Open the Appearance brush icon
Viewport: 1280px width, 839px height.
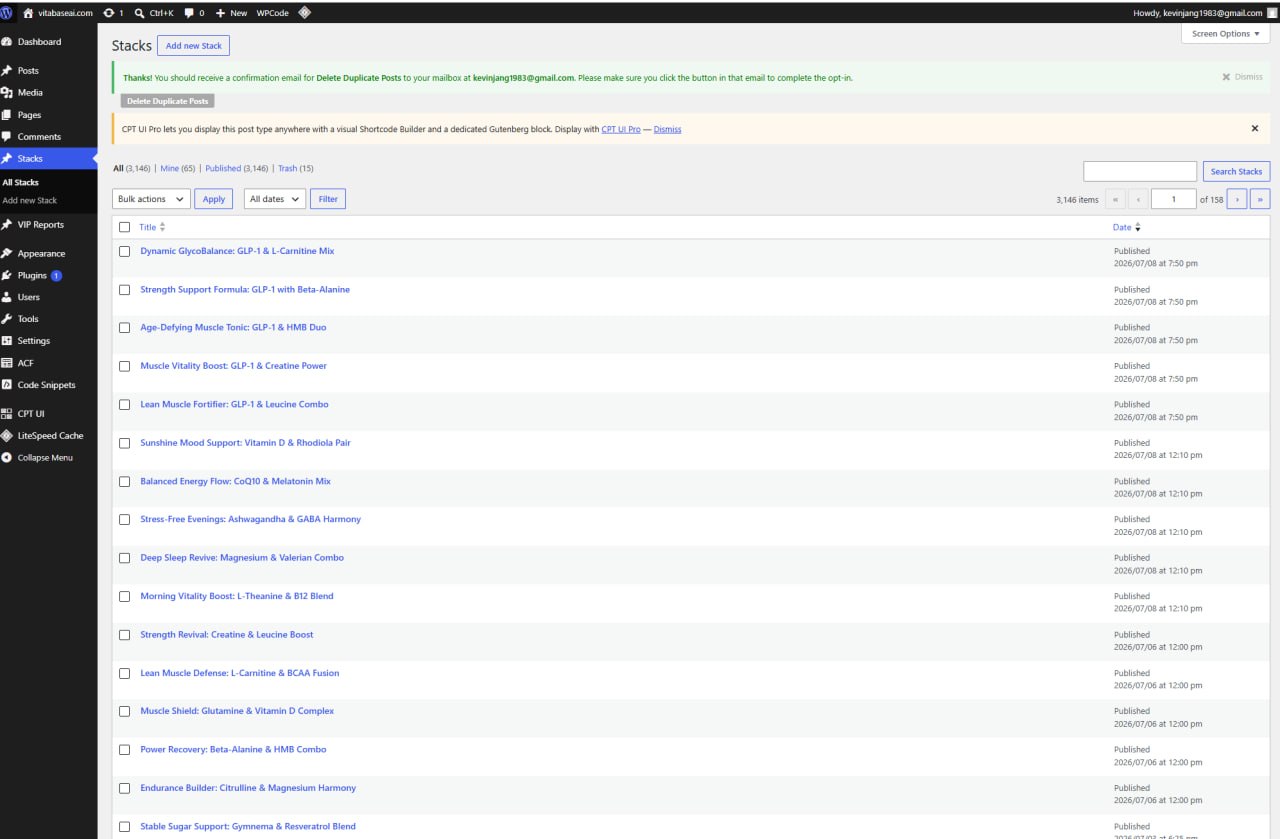coord(7,254)
